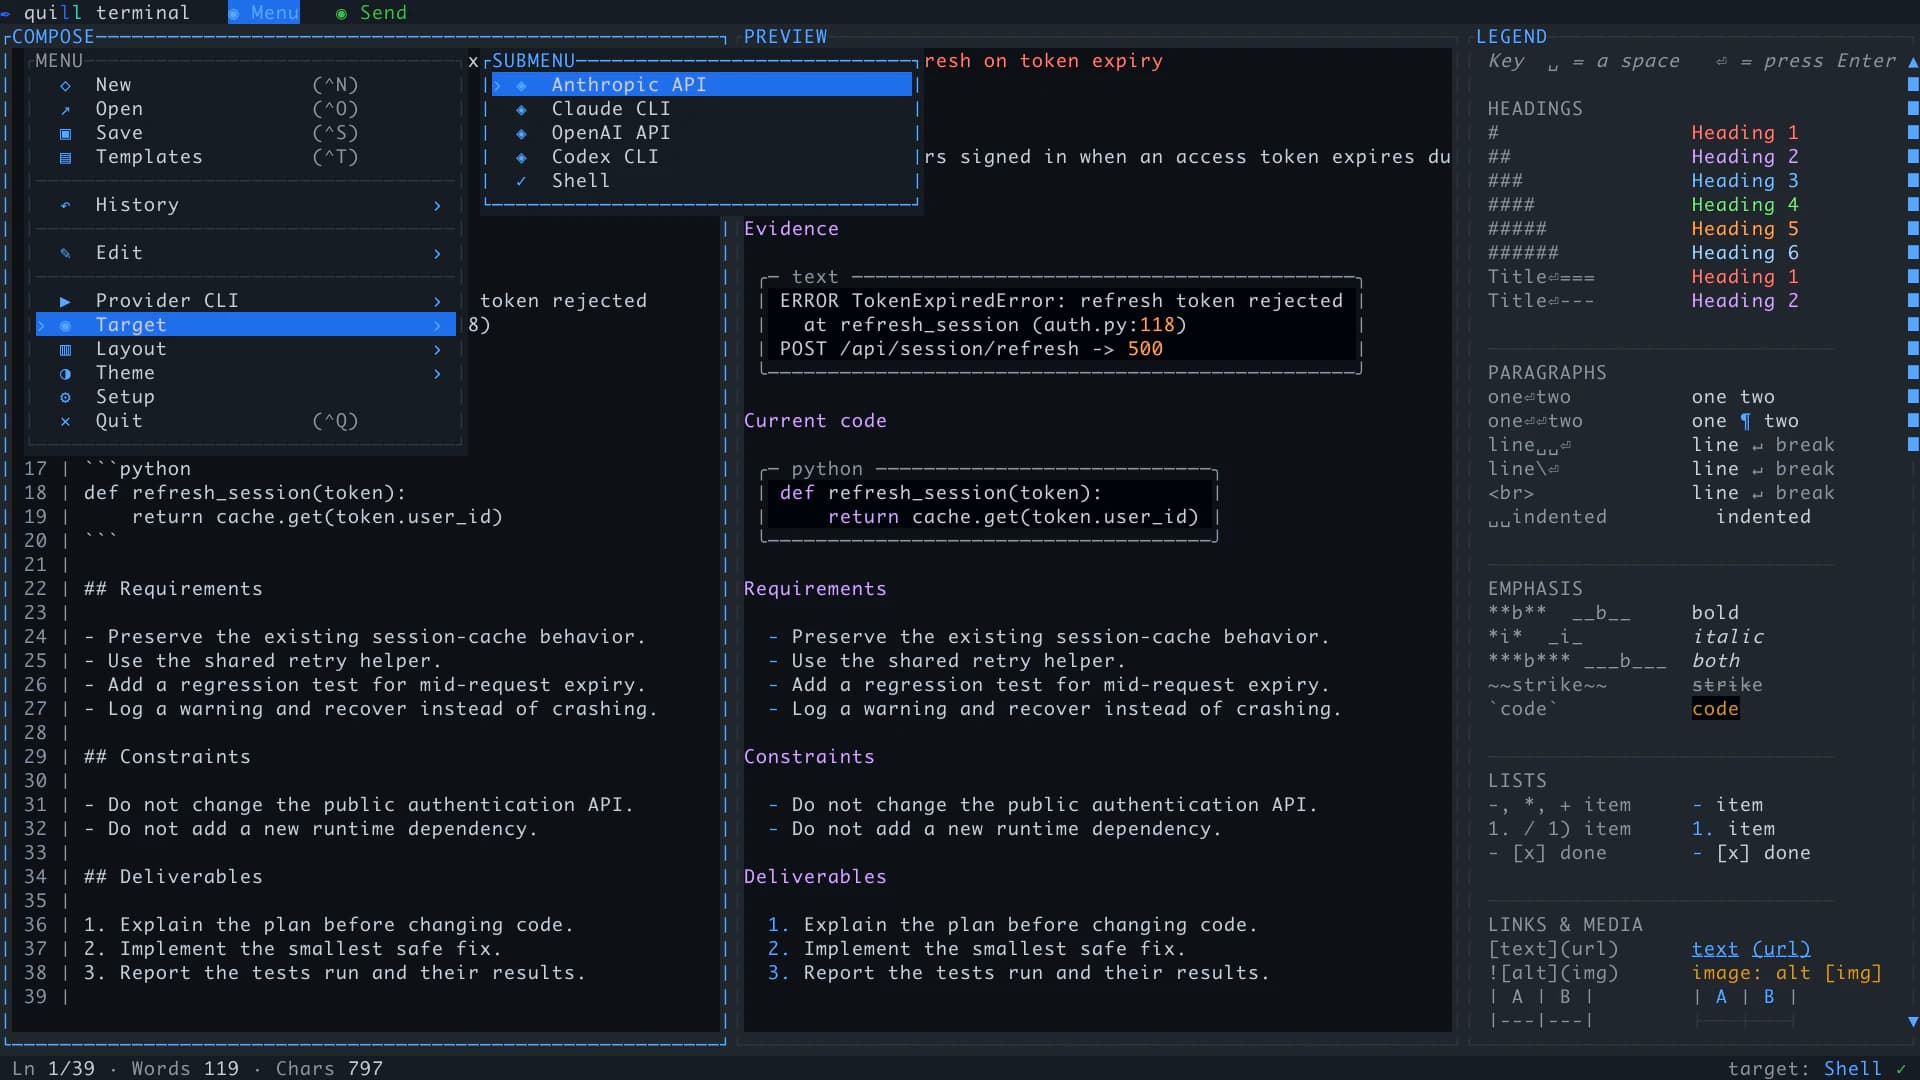This screenshot has height=1080, width=1920.
Task: Click the Target circle icon
Action: point(65,326)
